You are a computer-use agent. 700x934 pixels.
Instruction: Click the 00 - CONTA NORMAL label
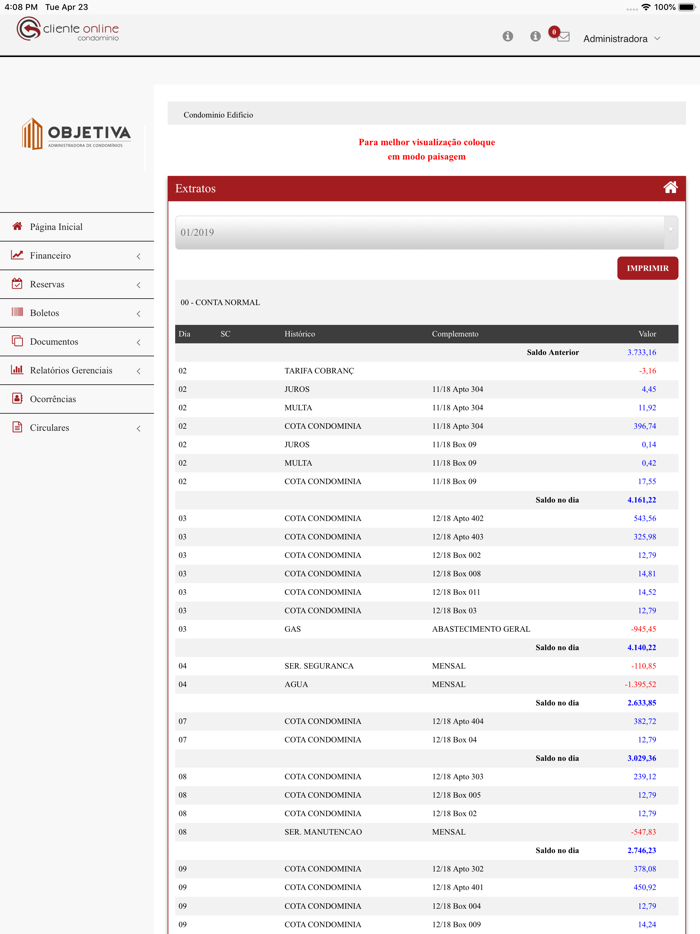[x=220, y=303]
